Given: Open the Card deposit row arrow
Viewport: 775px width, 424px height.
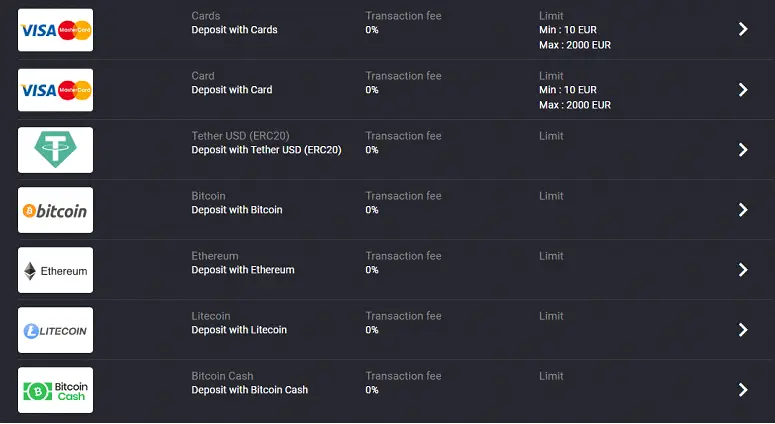Looking at the screenshot, I should (x=743, y=89).
